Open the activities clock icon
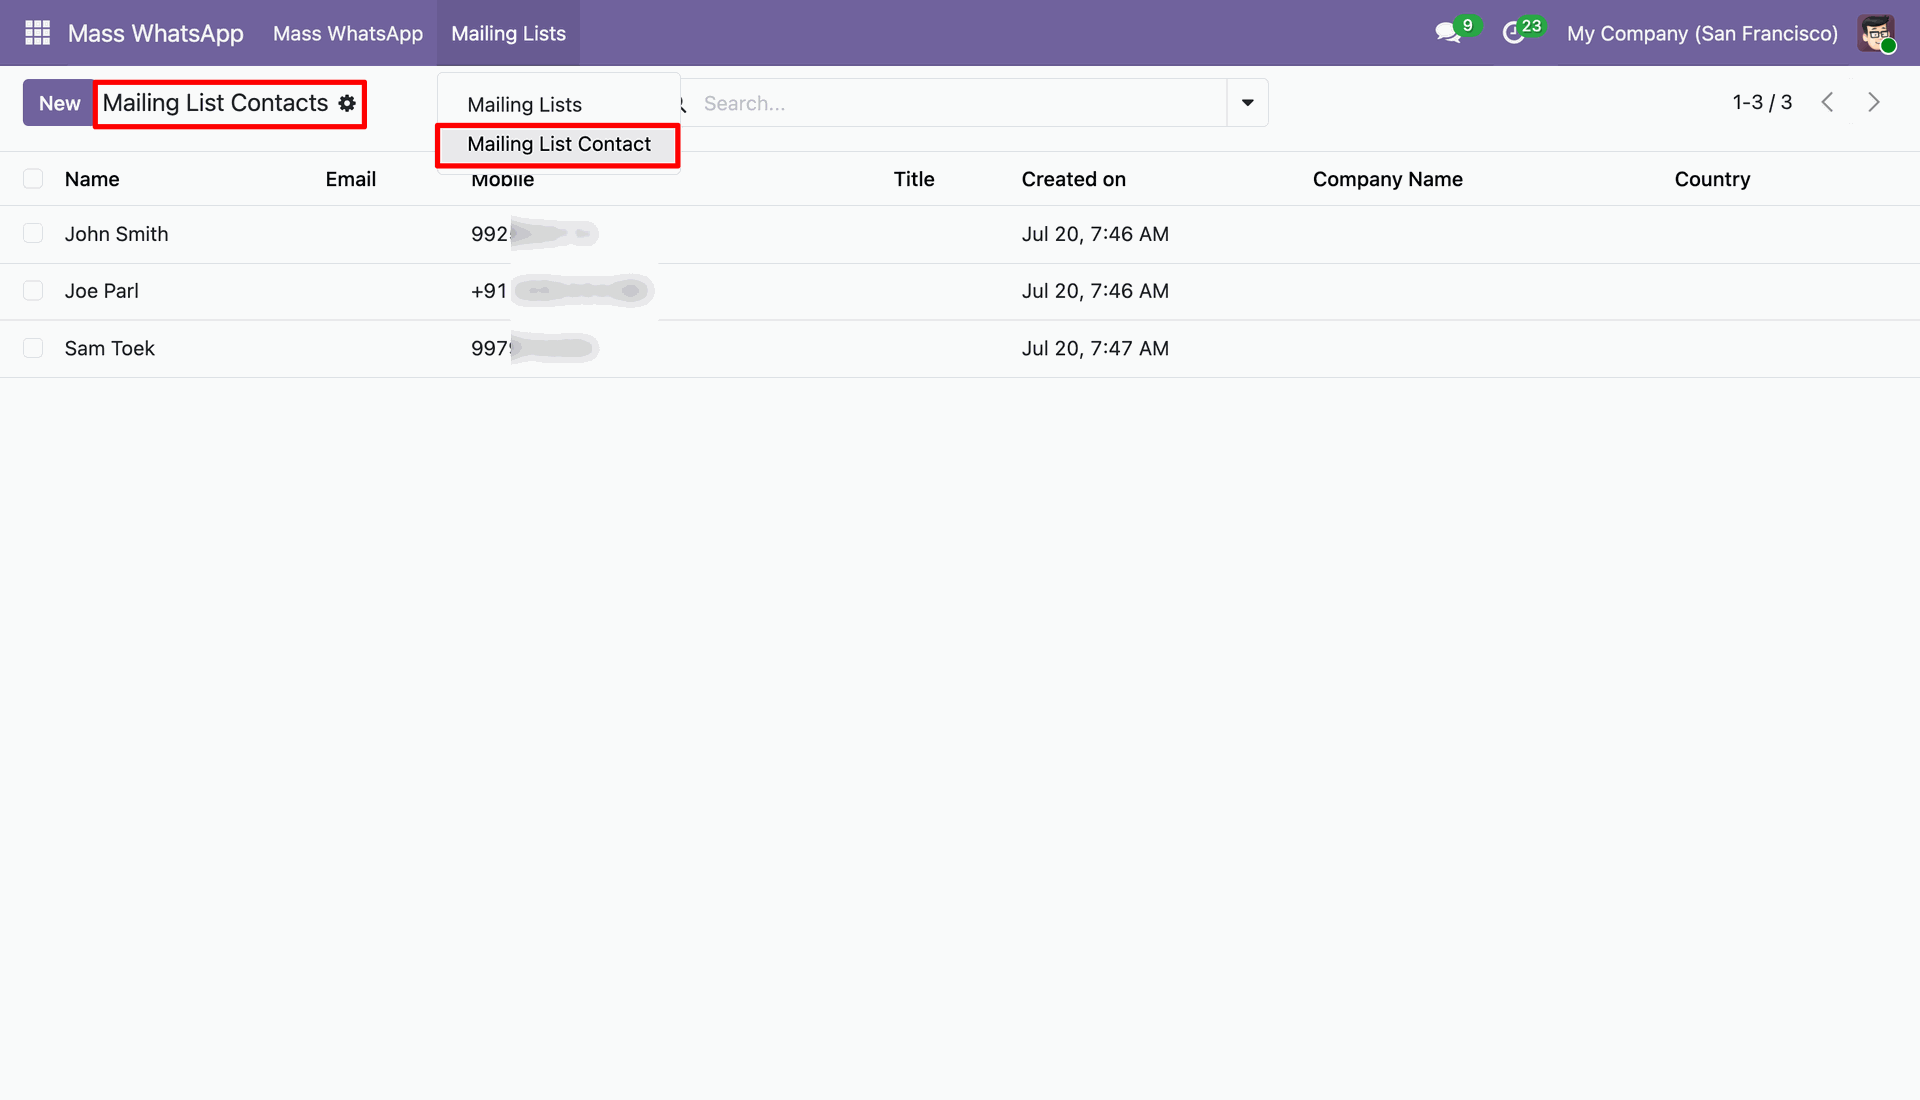 point(1513,33)
